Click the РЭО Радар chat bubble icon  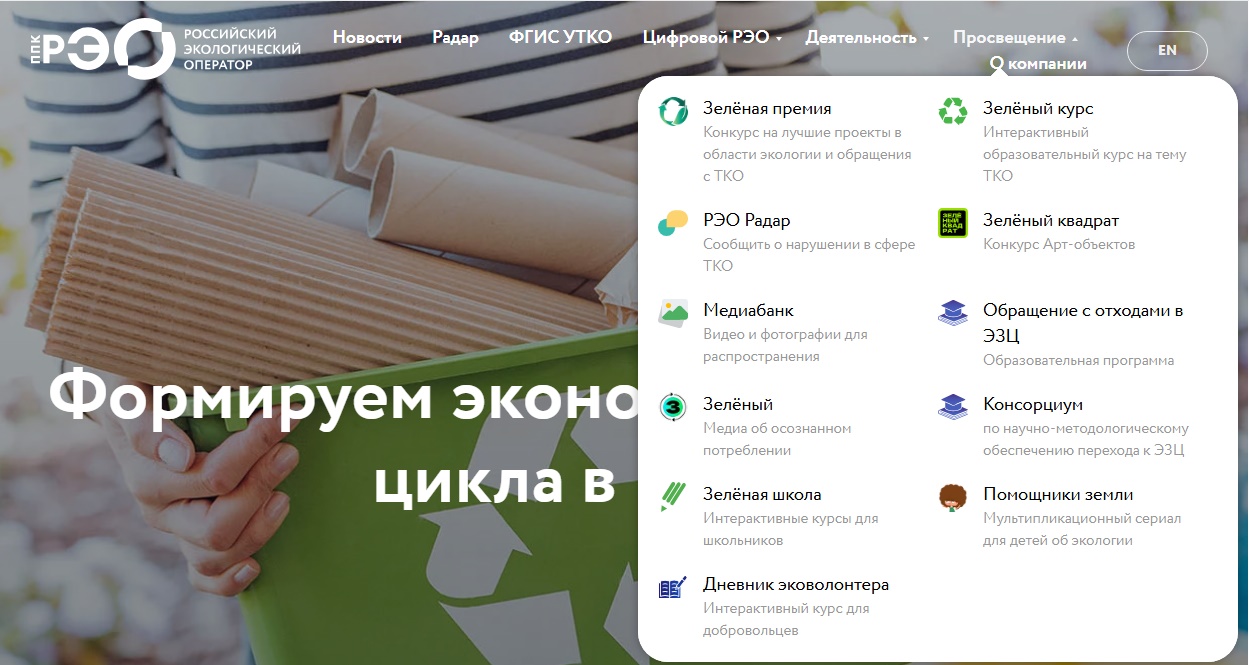(673, 223)
